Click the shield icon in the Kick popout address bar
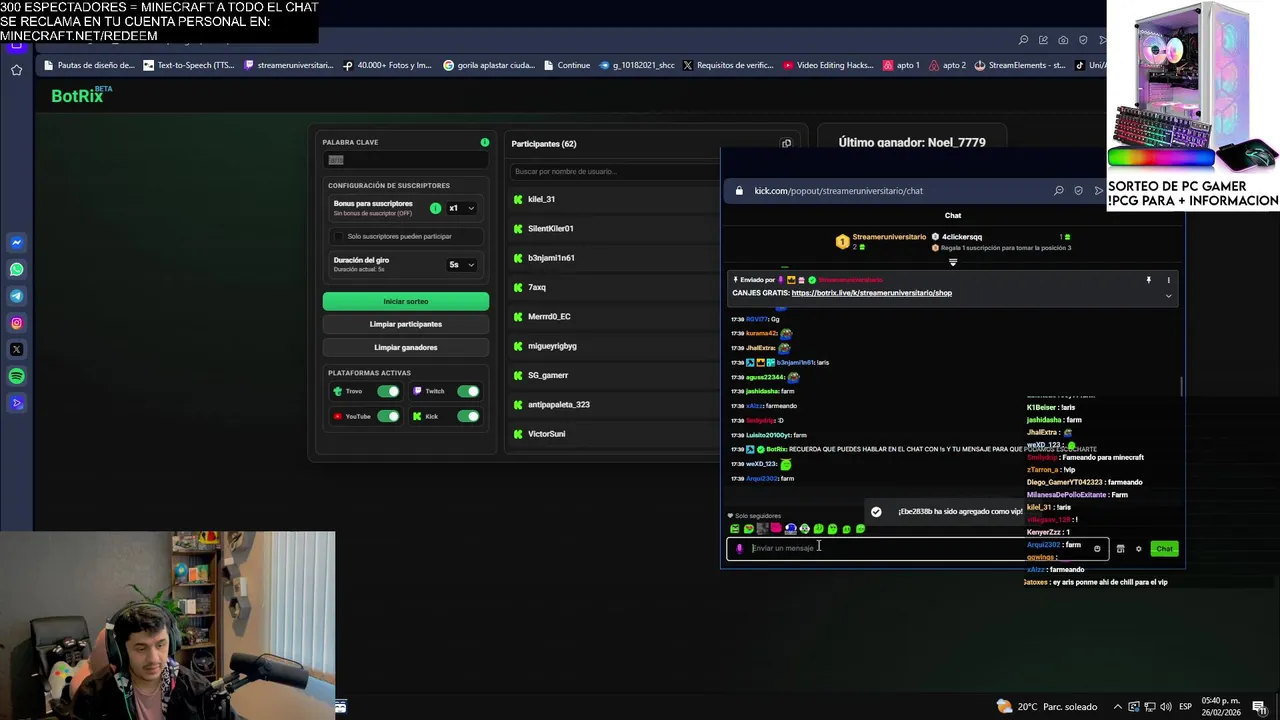Viewport: 1280px width, 720px height. tap(1078, 190)
